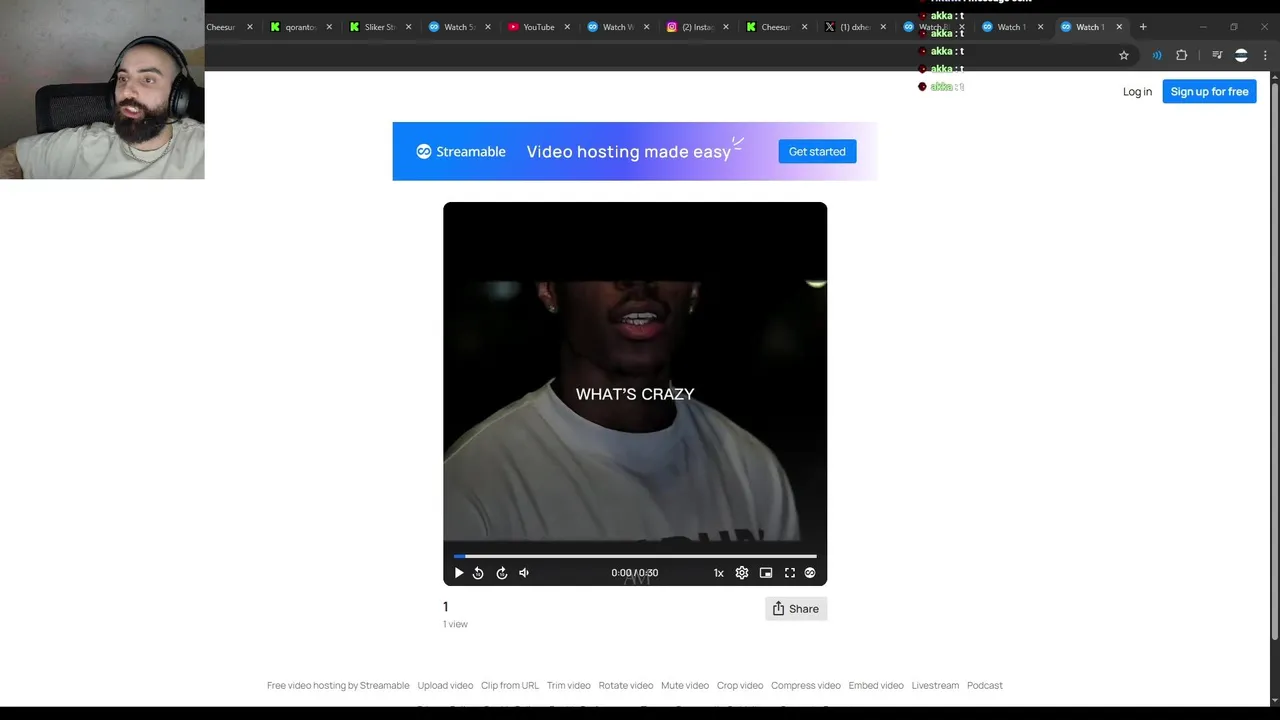This screenshot has height=720, width=1280.
Task: Open the Compress video footer link
Action: click(x=806, y=685)
